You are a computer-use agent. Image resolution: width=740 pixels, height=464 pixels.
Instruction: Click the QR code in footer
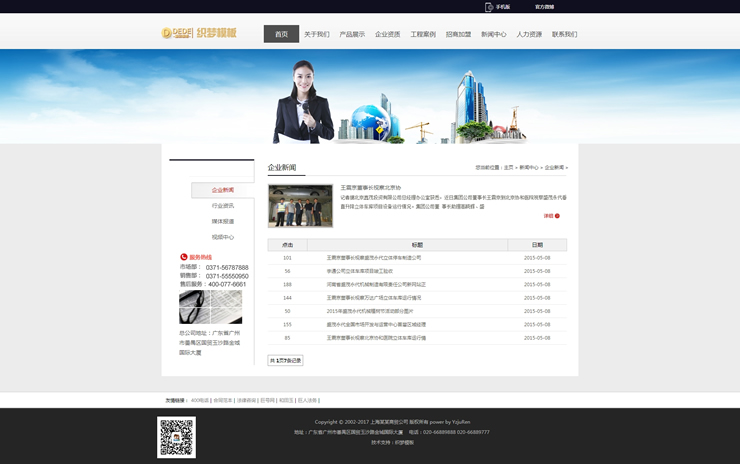(176, 437)
